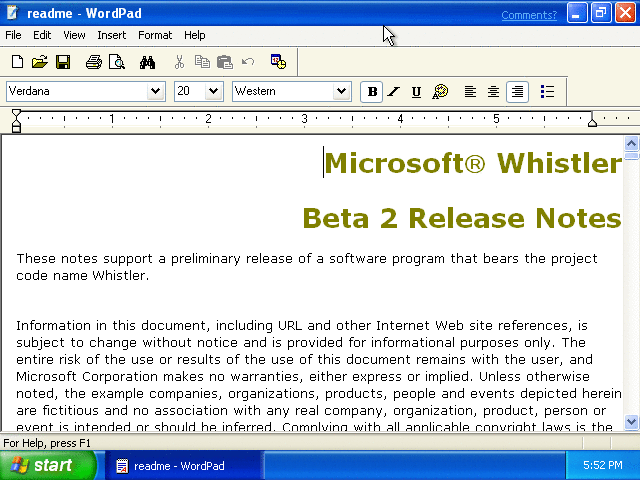
Task: Toggle the bullet list style
Action: coord(547,91)
